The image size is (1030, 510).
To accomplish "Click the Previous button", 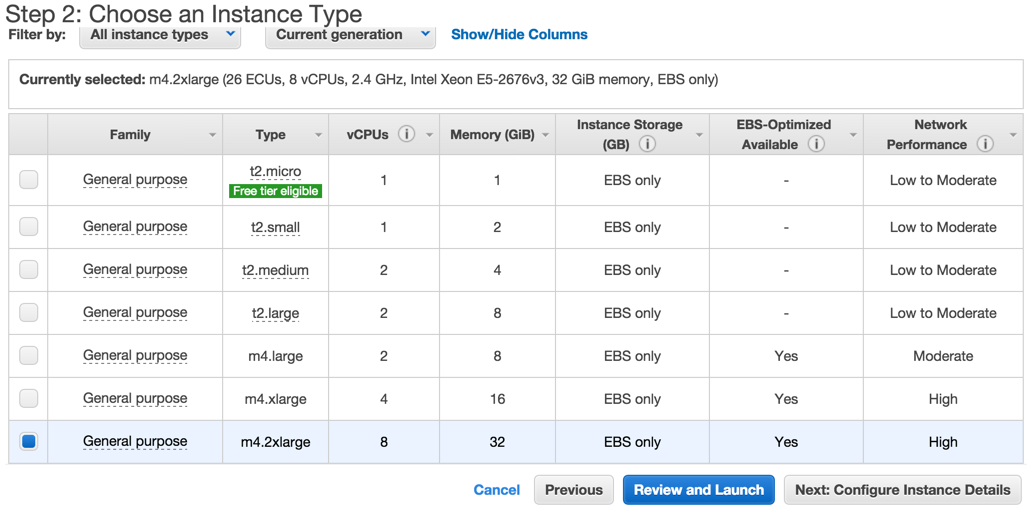I will point(574,490).
